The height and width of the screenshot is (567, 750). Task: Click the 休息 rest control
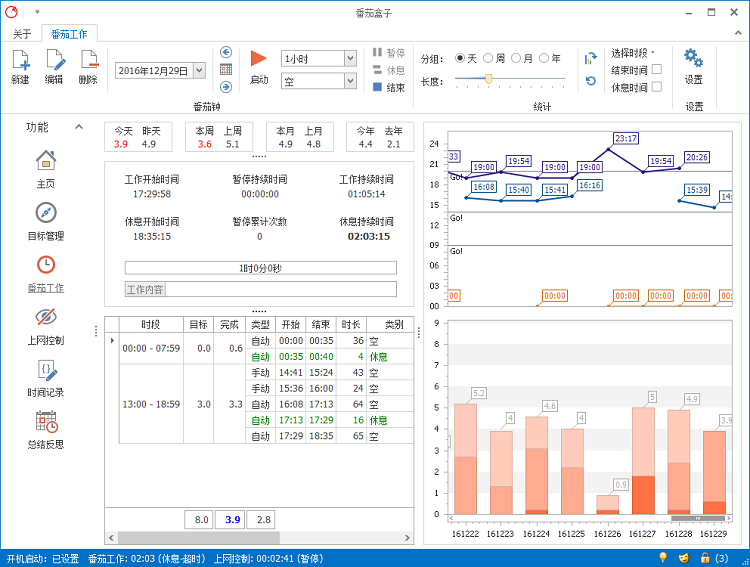tap(389, 70)
